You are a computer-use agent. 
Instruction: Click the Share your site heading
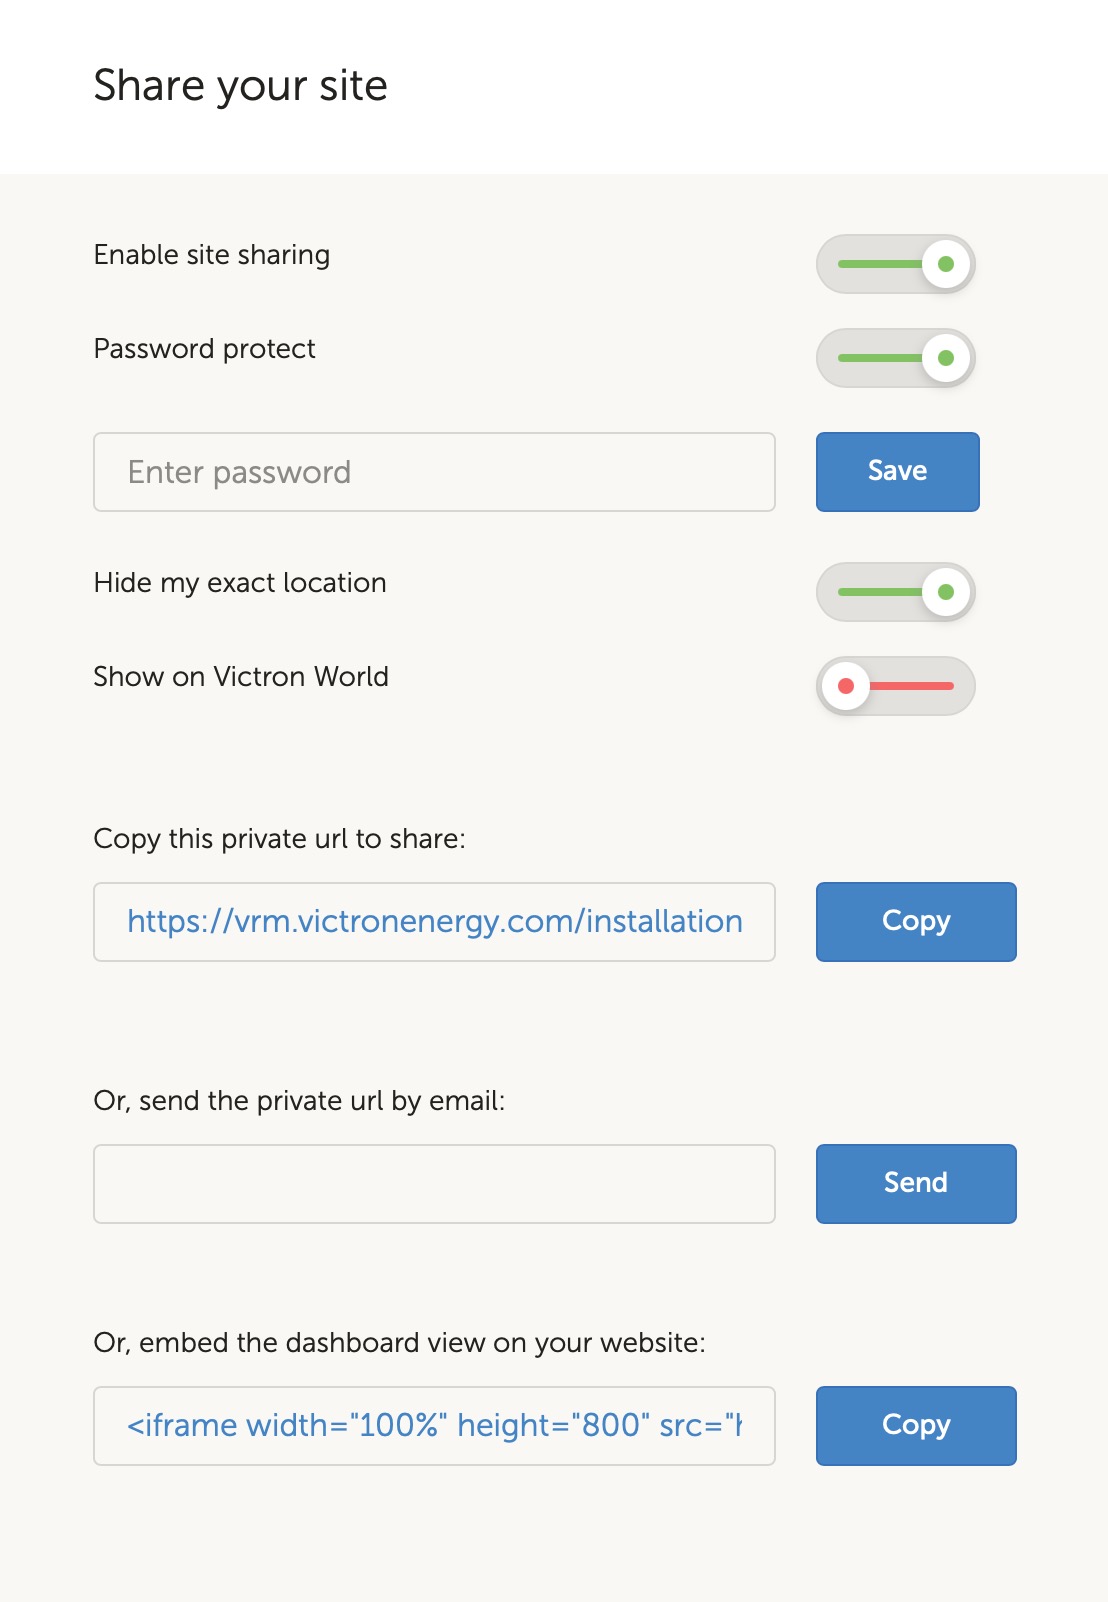[240, 86]
